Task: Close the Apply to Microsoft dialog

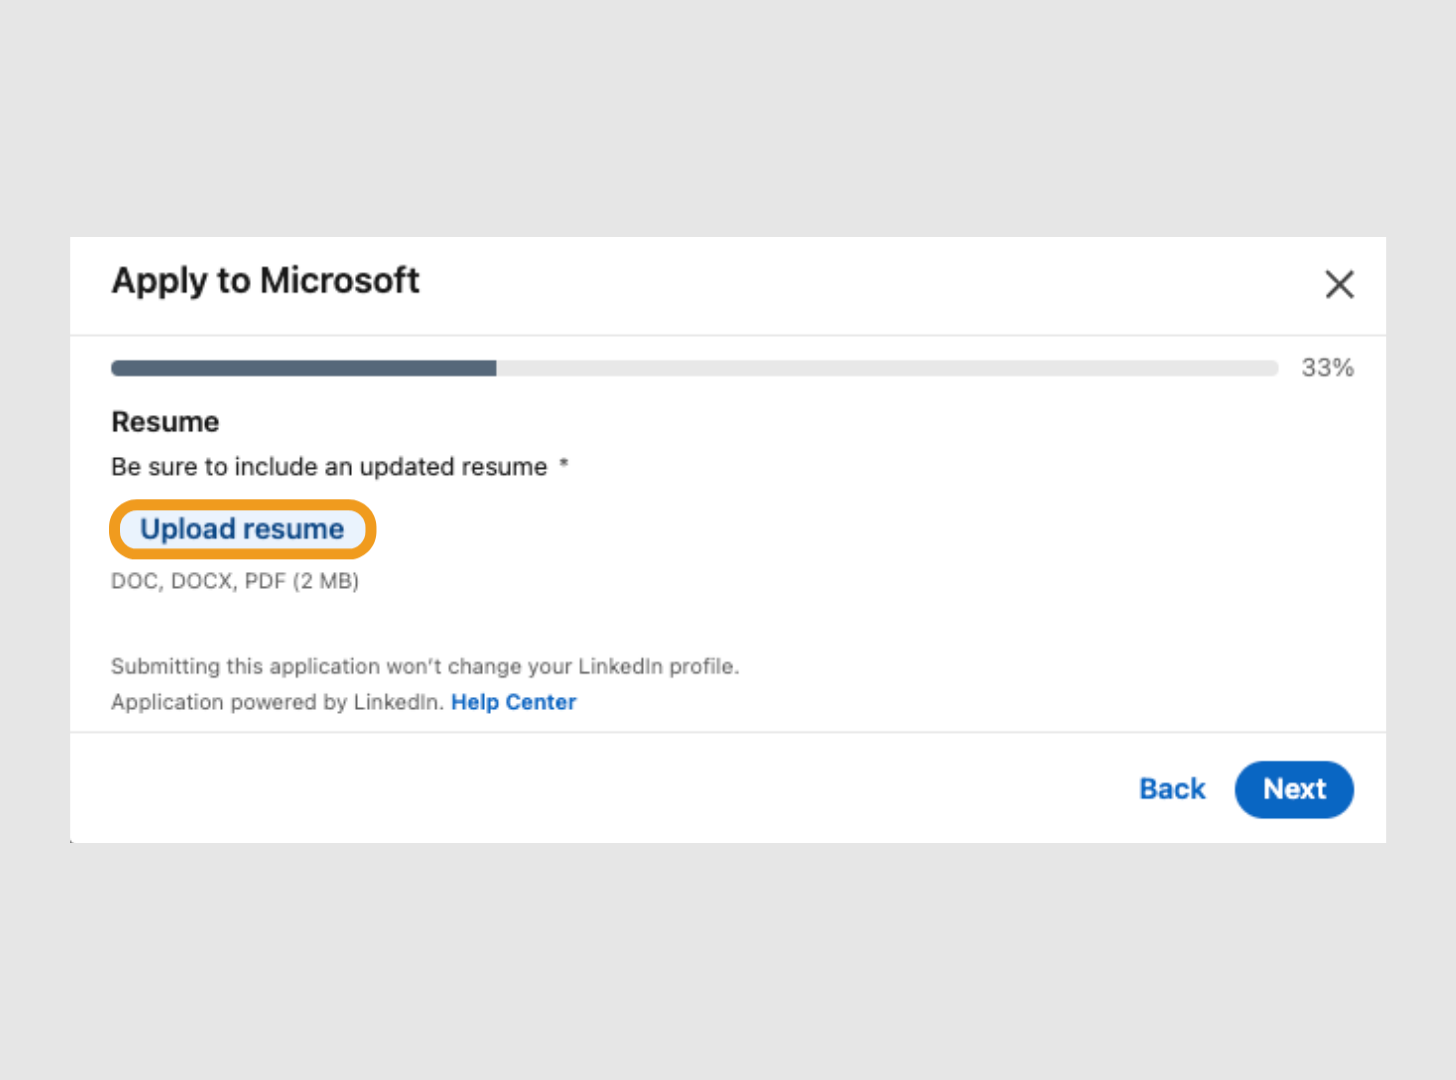Action: point(1339,284)
